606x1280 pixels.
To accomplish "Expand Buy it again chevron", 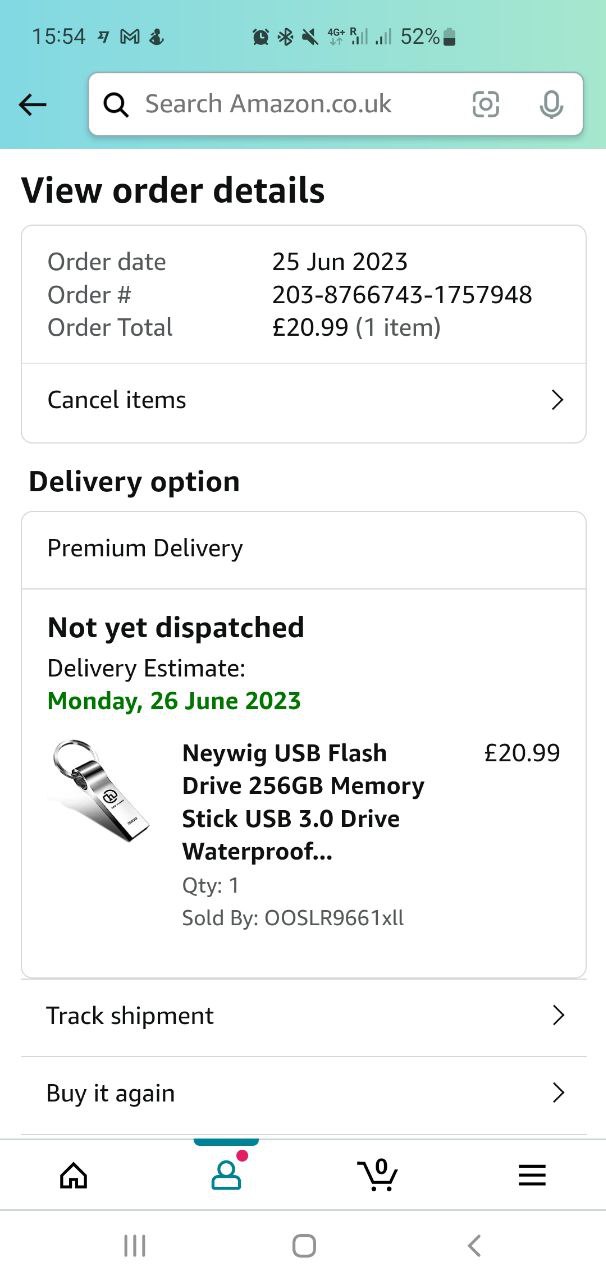I will point(558,1093).
